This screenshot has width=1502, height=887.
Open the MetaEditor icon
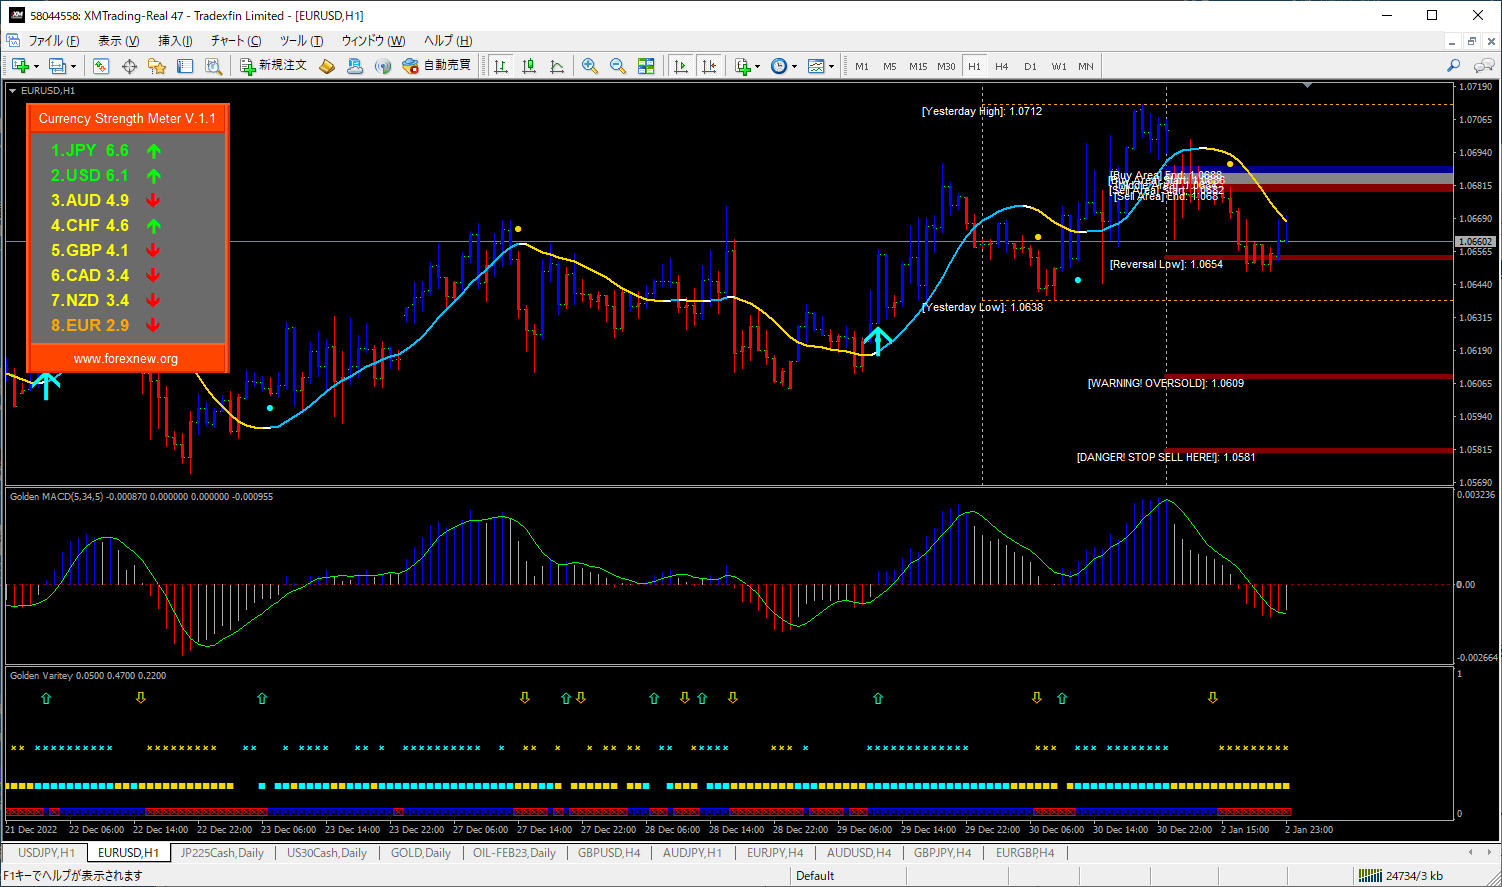[x=327, y=66]
